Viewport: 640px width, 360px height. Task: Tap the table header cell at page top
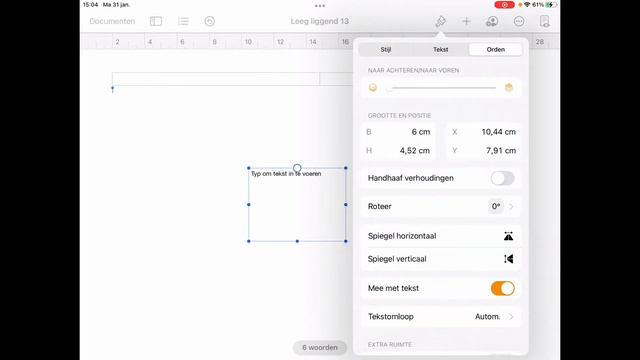tap(216, 79)
